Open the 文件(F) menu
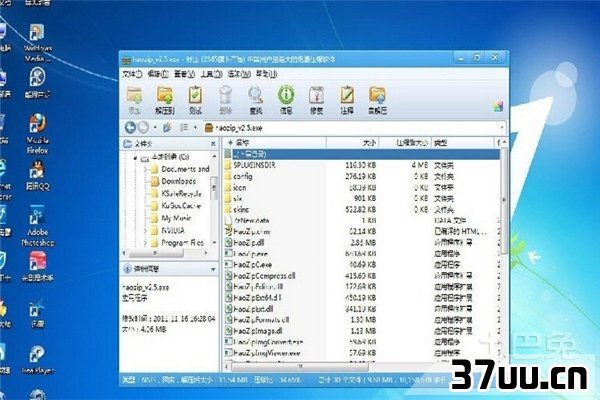The width and height of the screenshot is (600, 400). pyautogui.click(x=132, y=74)
